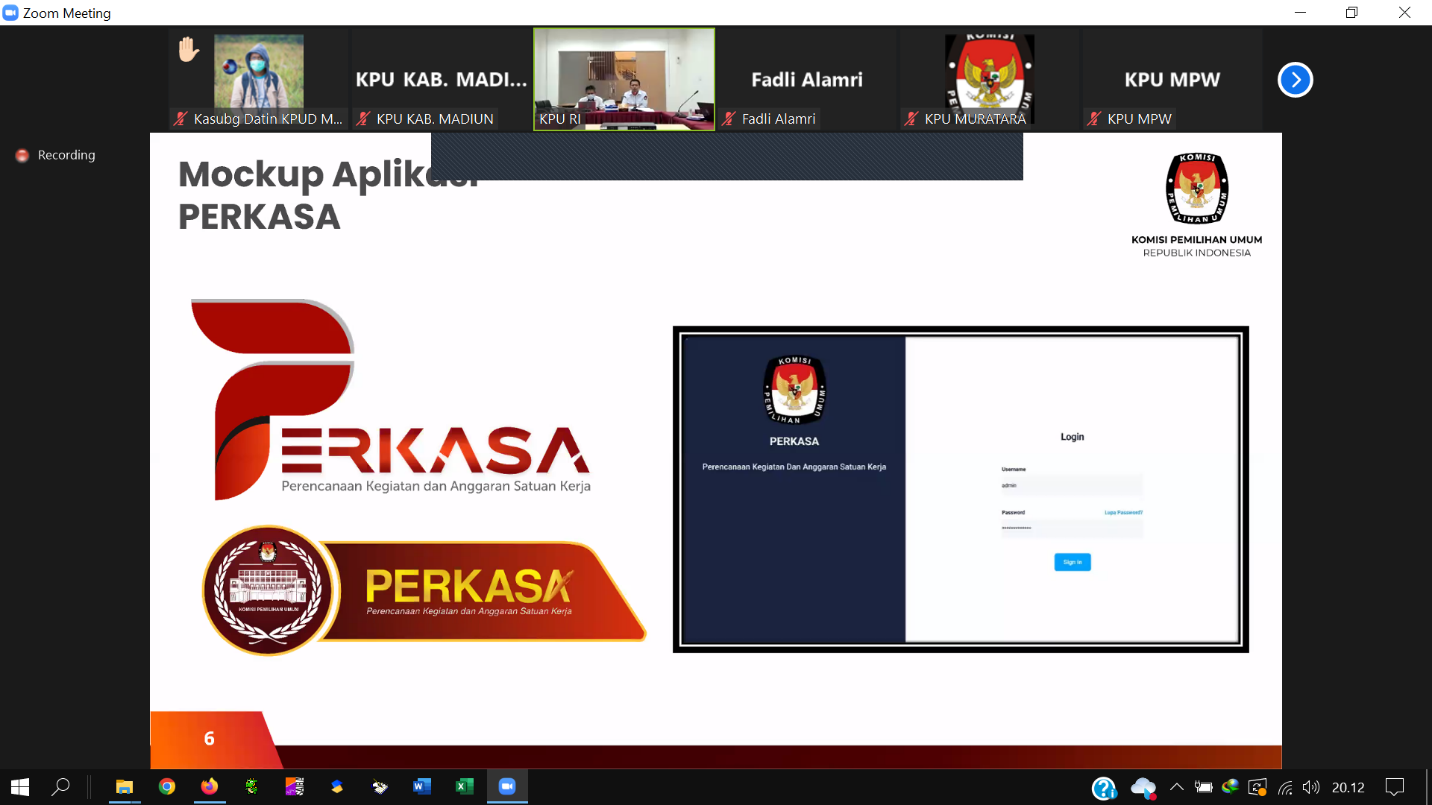This screenshot has width=1432, height=805.
Task: Open the volume control in system tray
Action: click(x=1311, y=787)
